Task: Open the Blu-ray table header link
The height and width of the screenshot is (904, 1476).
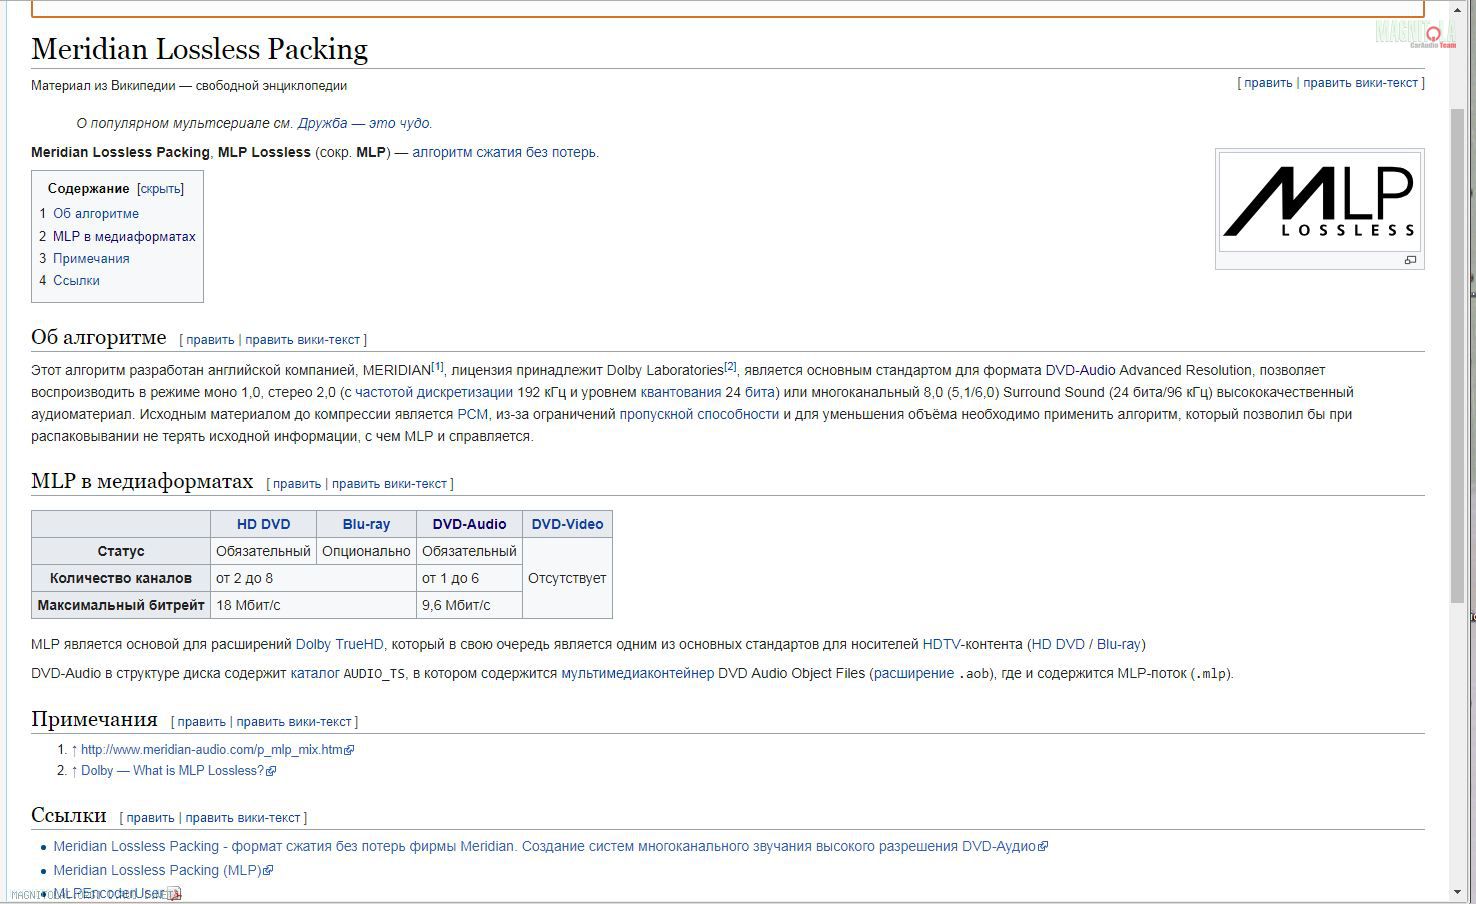Action: [x=366, y=524]
